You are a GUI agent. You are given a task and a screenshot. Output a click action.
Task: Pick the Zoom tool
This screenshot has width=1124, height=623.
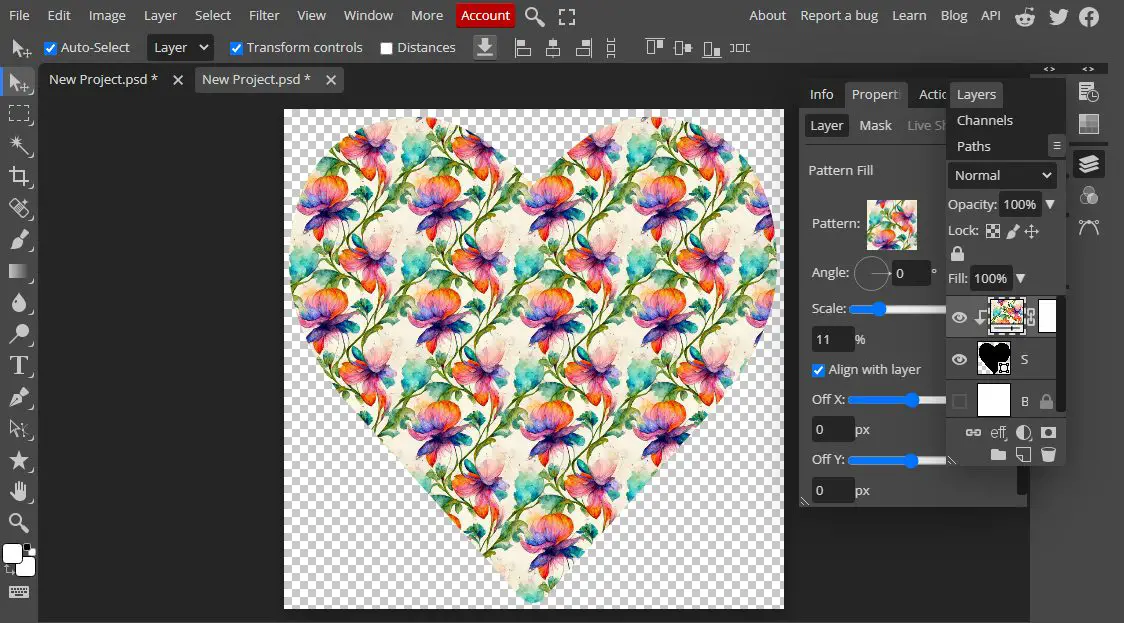(20, 522)
